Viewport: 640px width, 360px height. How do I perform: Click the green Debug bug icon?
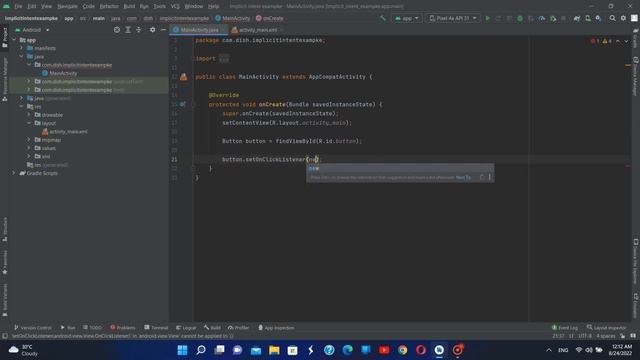520,18
